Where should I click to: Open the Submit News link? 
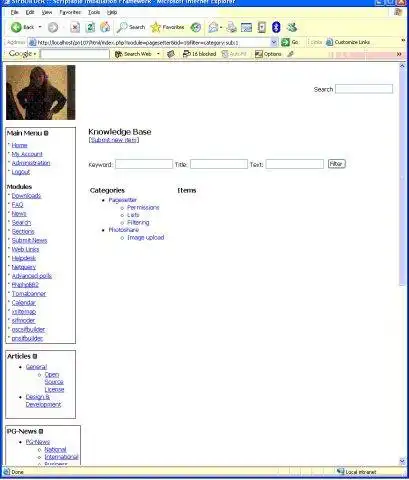(29, 240)
